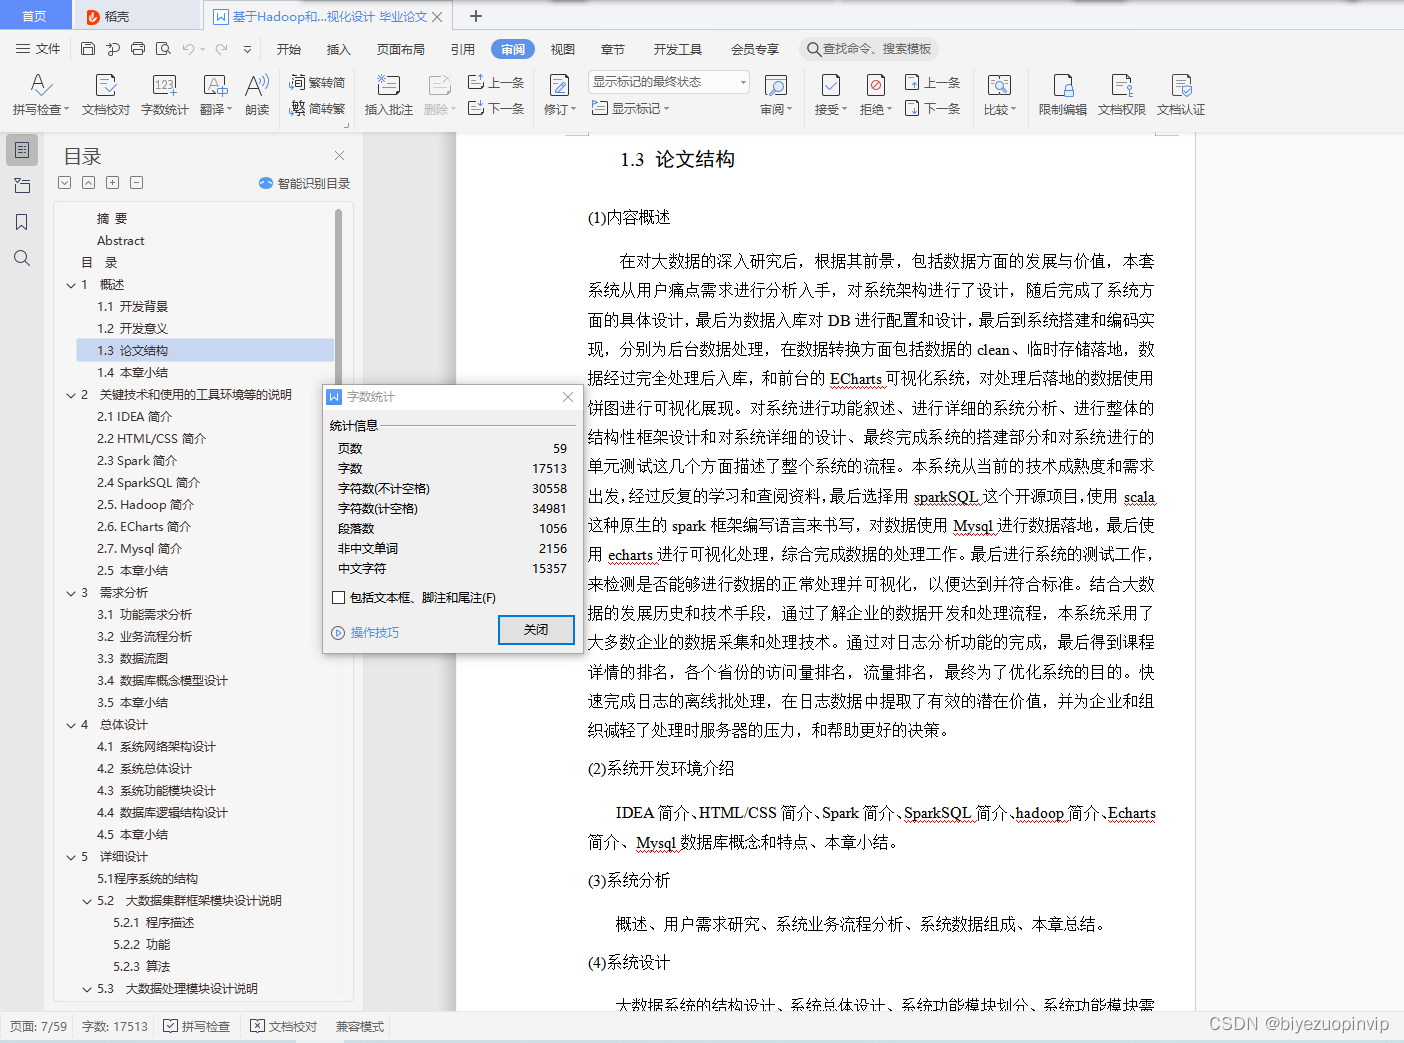Viewport: 1404px width, 1043px height.
Task: Collapse chapter 5 详细设计 in outline
Action: [x=71, y=857]
